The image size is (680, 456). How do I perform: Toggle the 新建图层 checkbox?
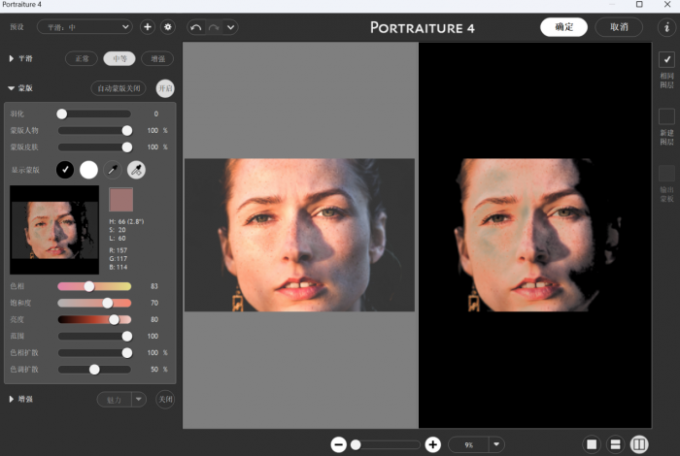point(667,117)
